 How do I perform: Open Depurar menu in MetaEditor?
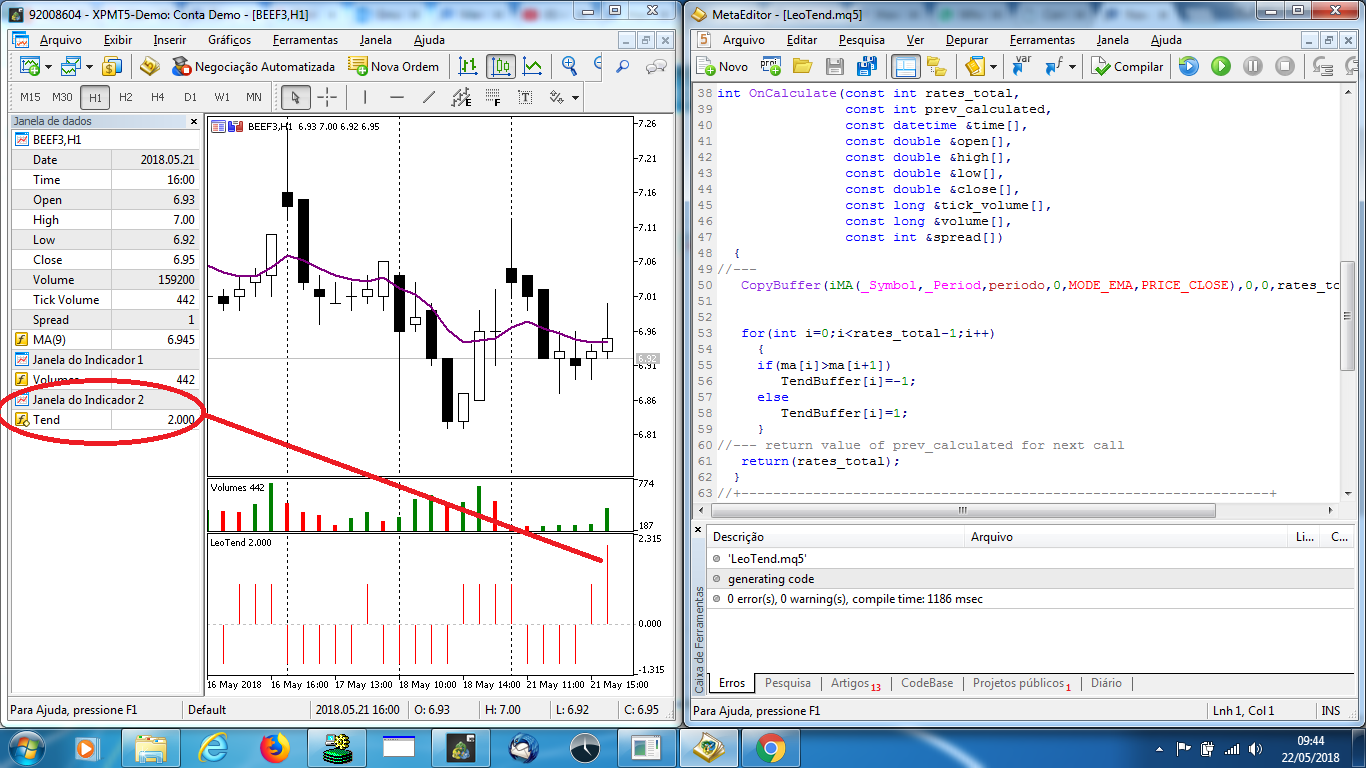point(966,40)
